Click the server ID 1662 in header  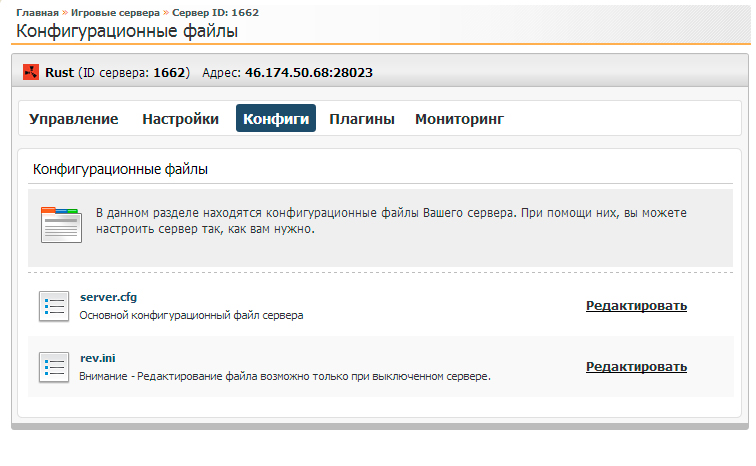169,73
